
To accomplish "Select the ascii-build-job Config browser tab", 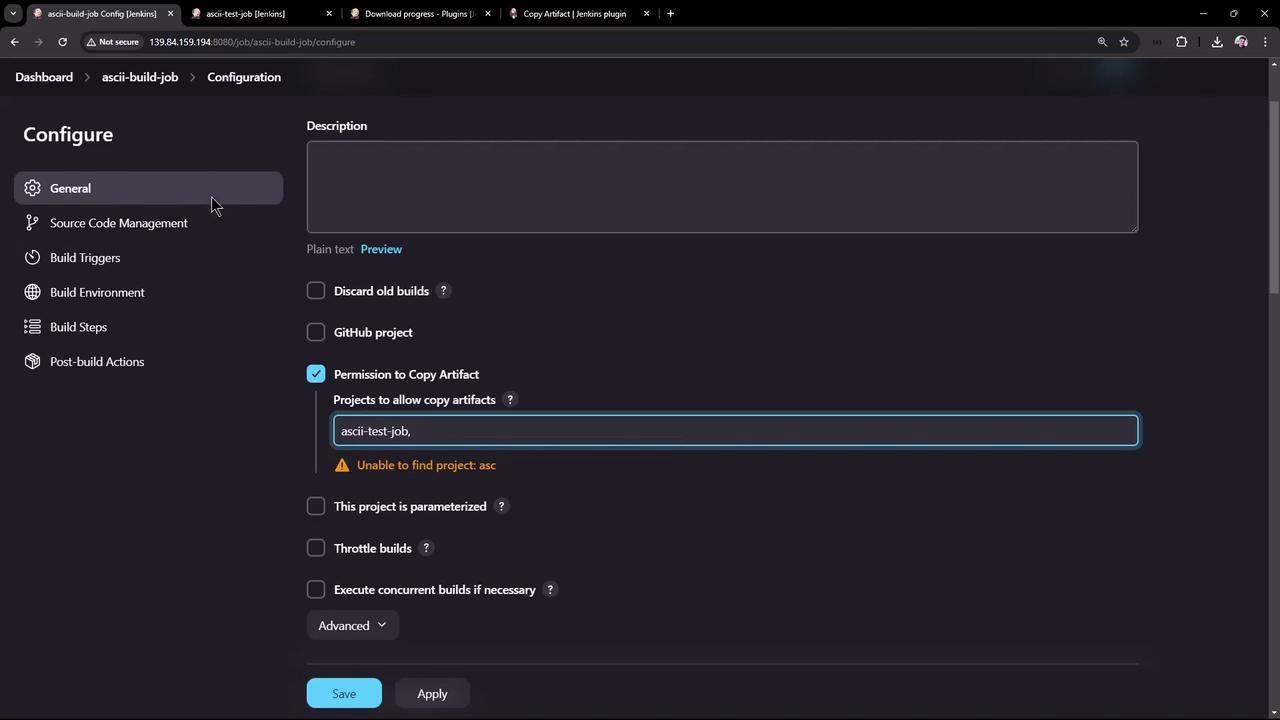I will point(102,14).
